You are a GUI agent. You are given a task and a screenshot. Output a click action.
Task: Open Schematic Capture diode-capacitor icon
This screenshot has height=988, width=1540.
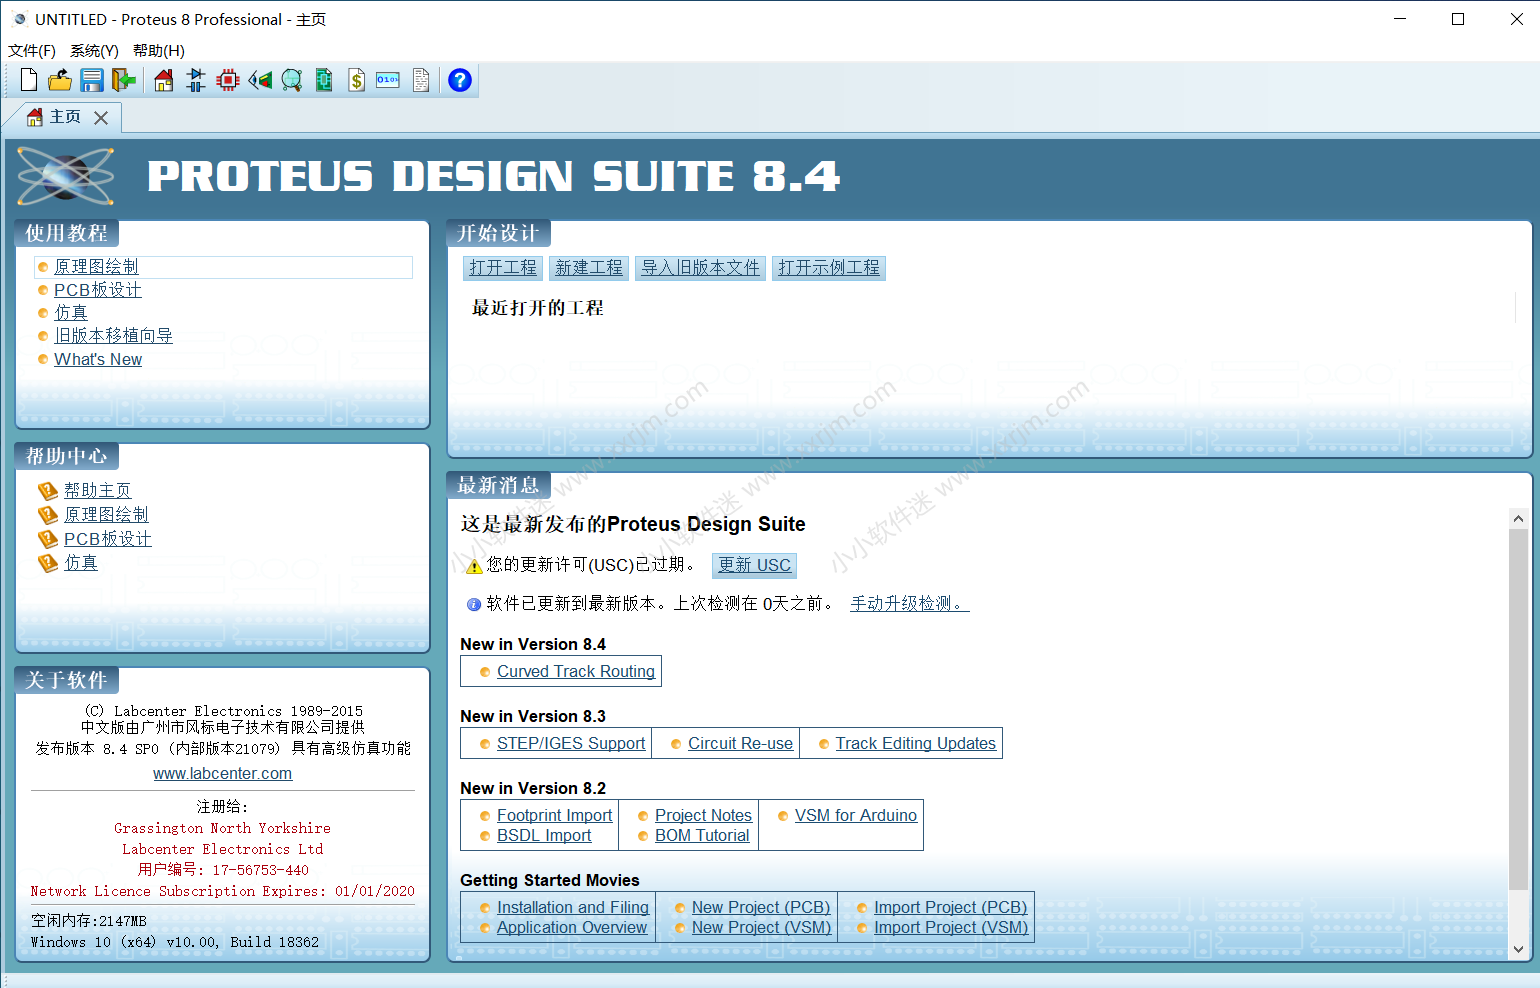(196, 80)
